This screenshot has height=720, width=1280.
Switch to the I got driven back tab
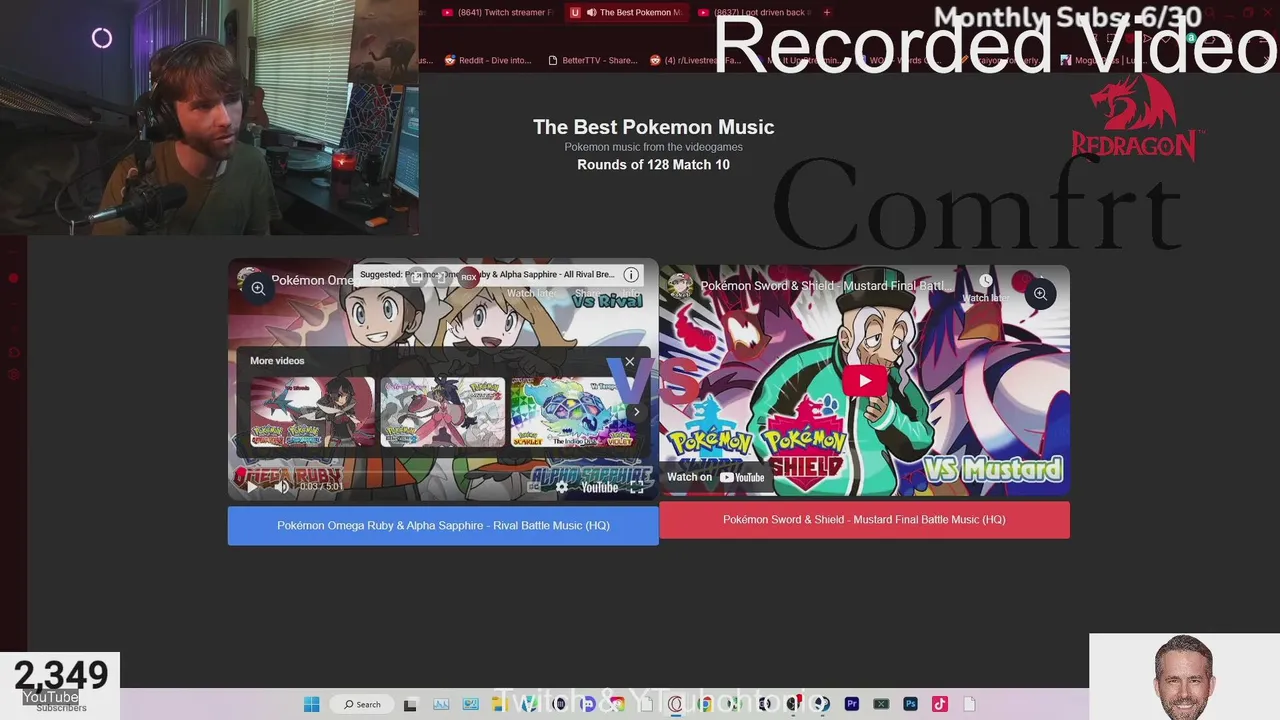click(755, 12)
